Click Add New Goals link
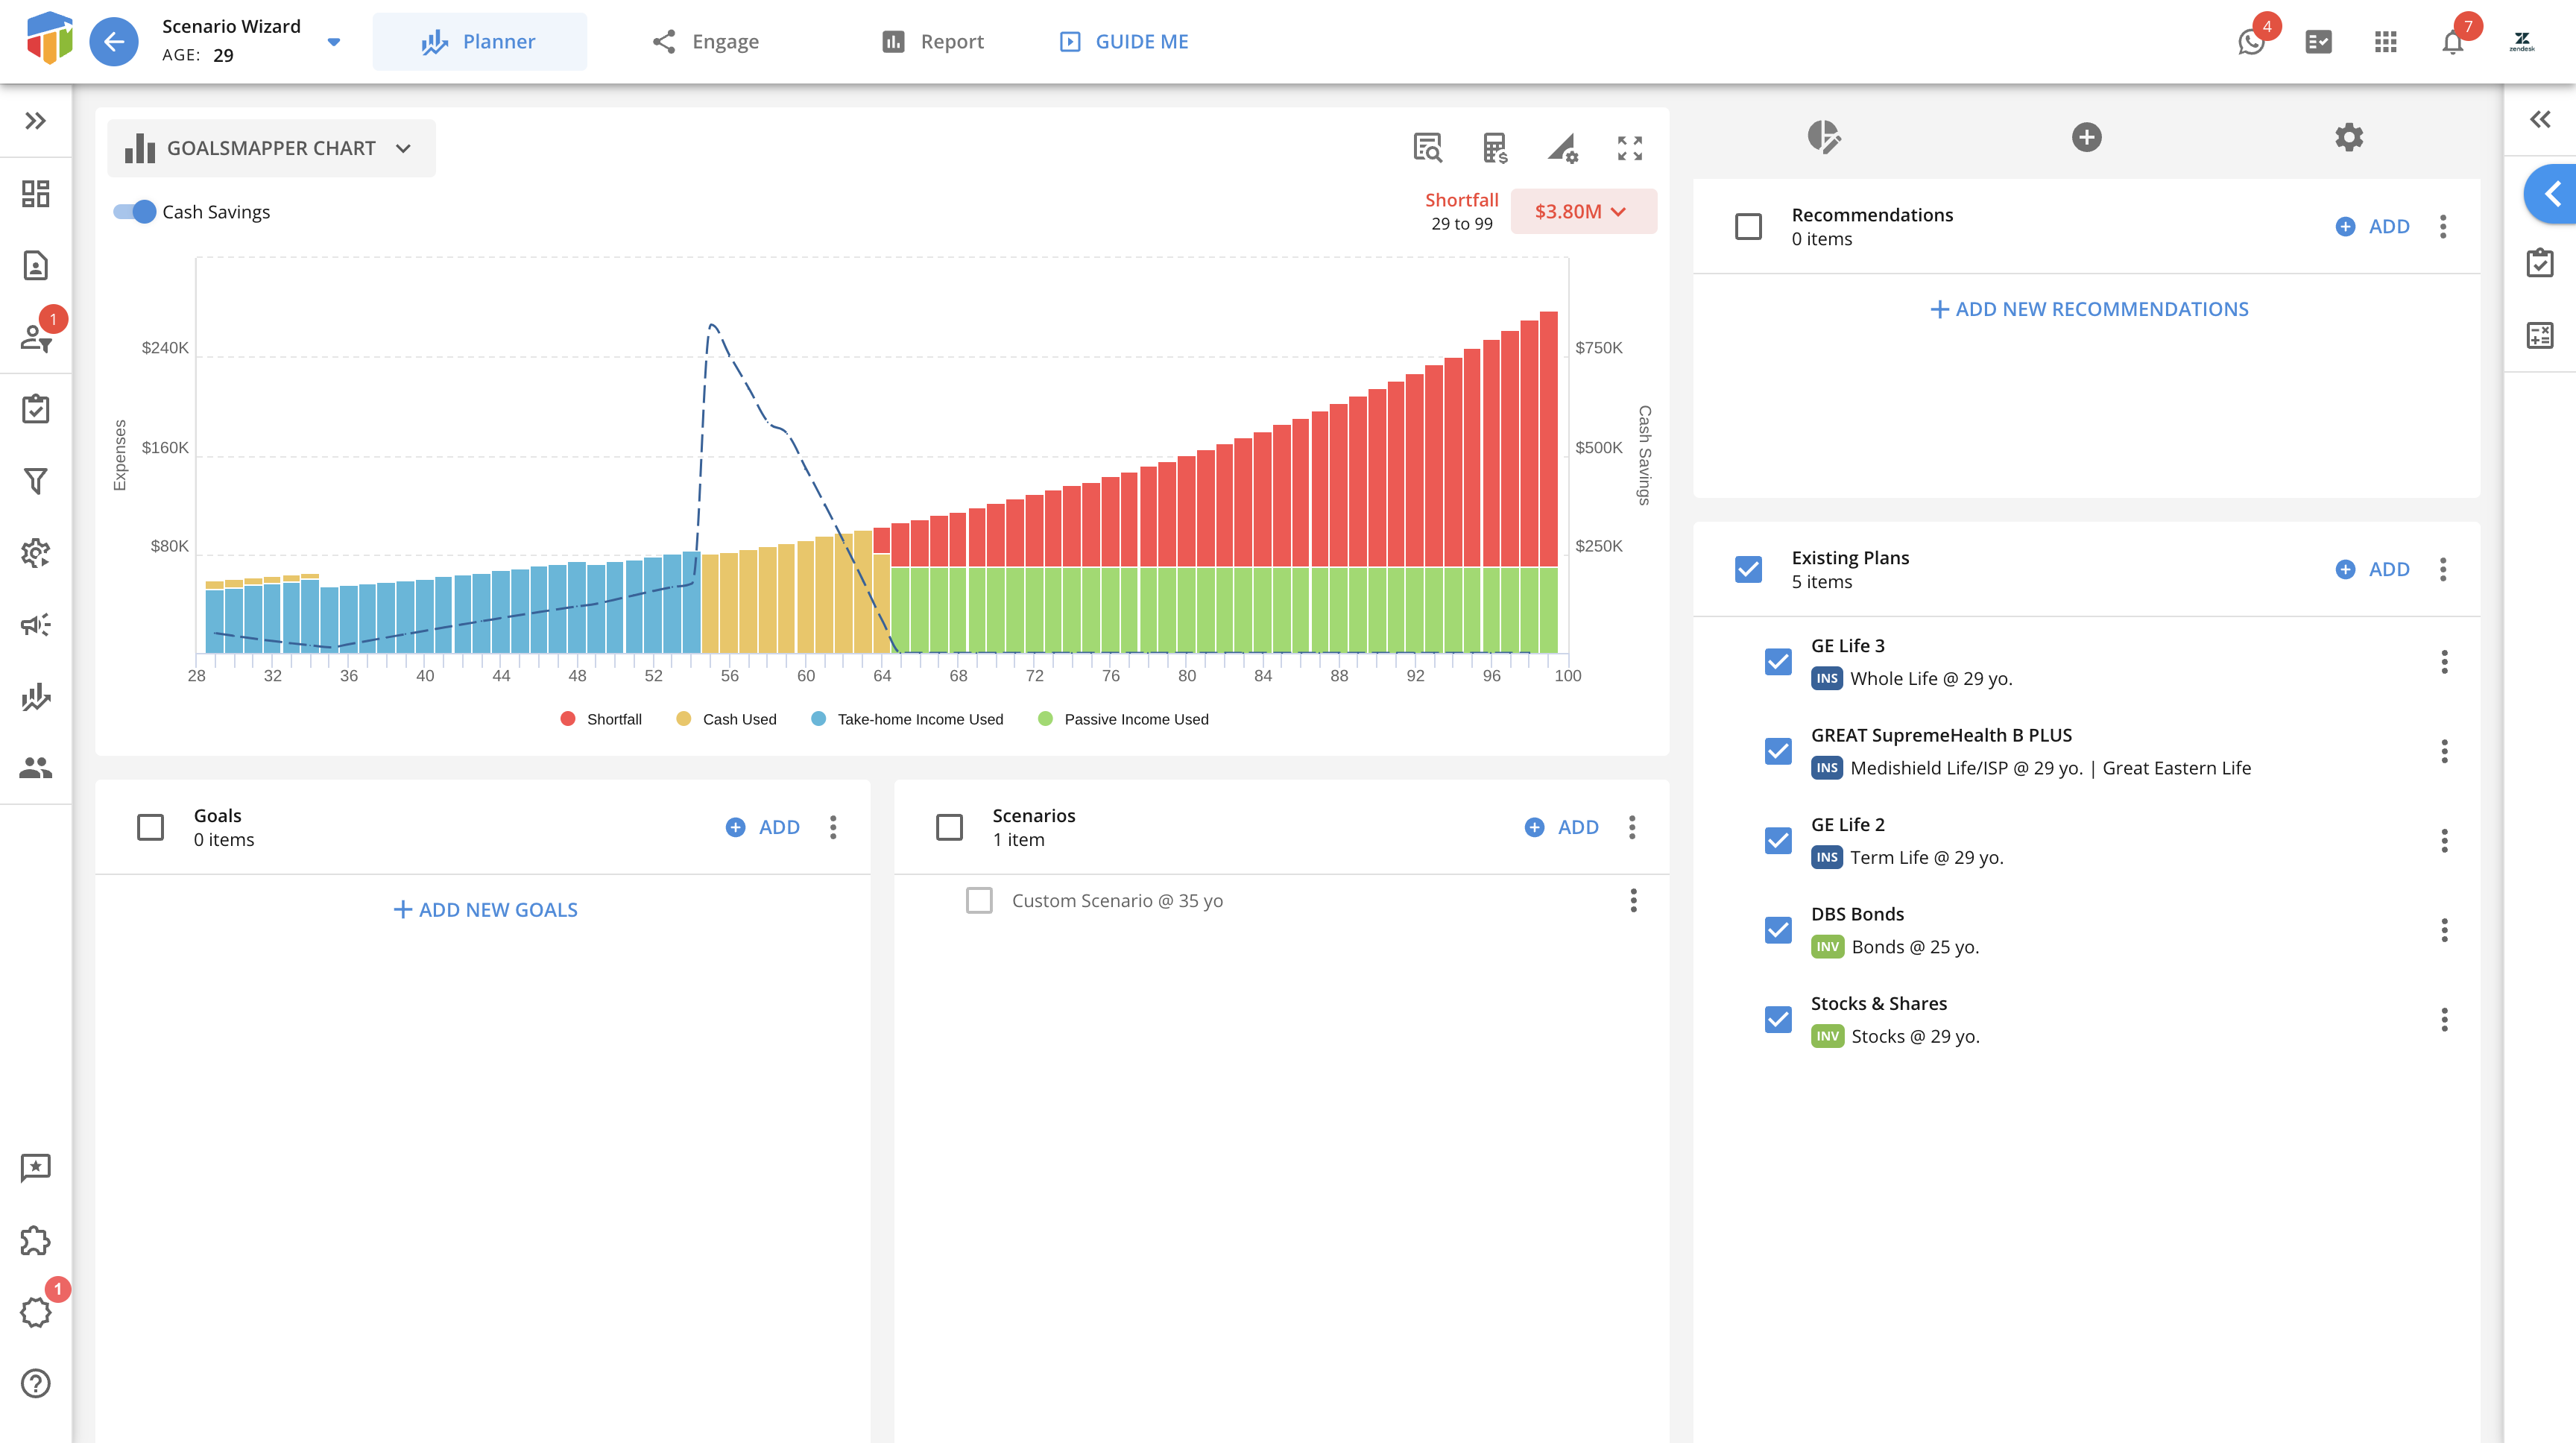The width and height of the screenshot is (2576, 1443). [485, 909]
